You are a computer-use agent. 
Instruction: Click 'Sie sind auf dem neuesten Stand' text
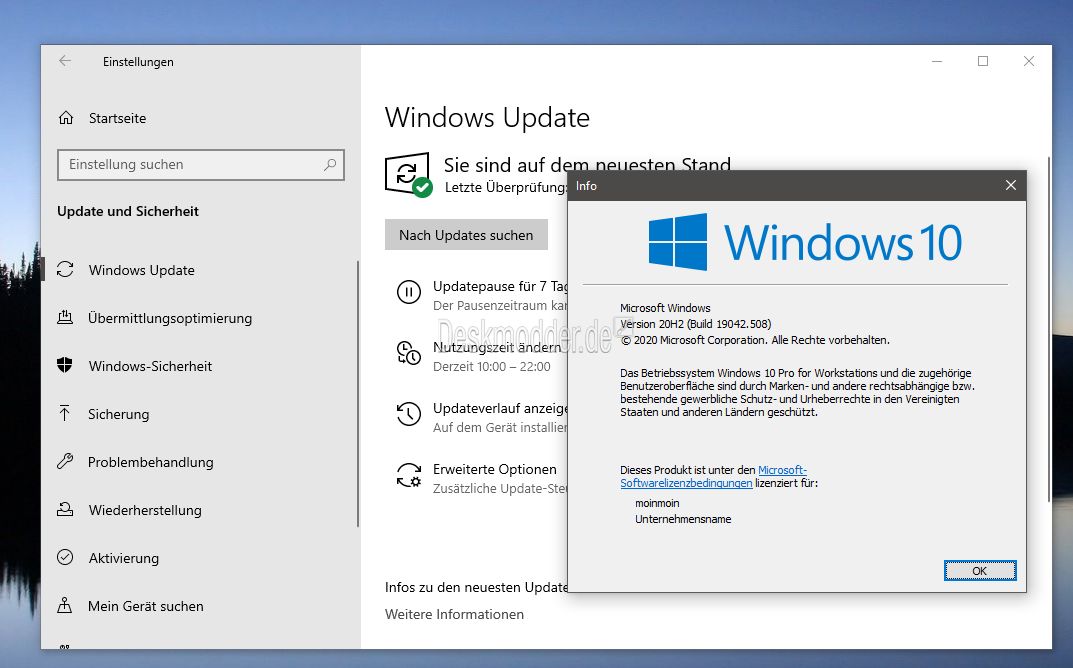point(587,164)
